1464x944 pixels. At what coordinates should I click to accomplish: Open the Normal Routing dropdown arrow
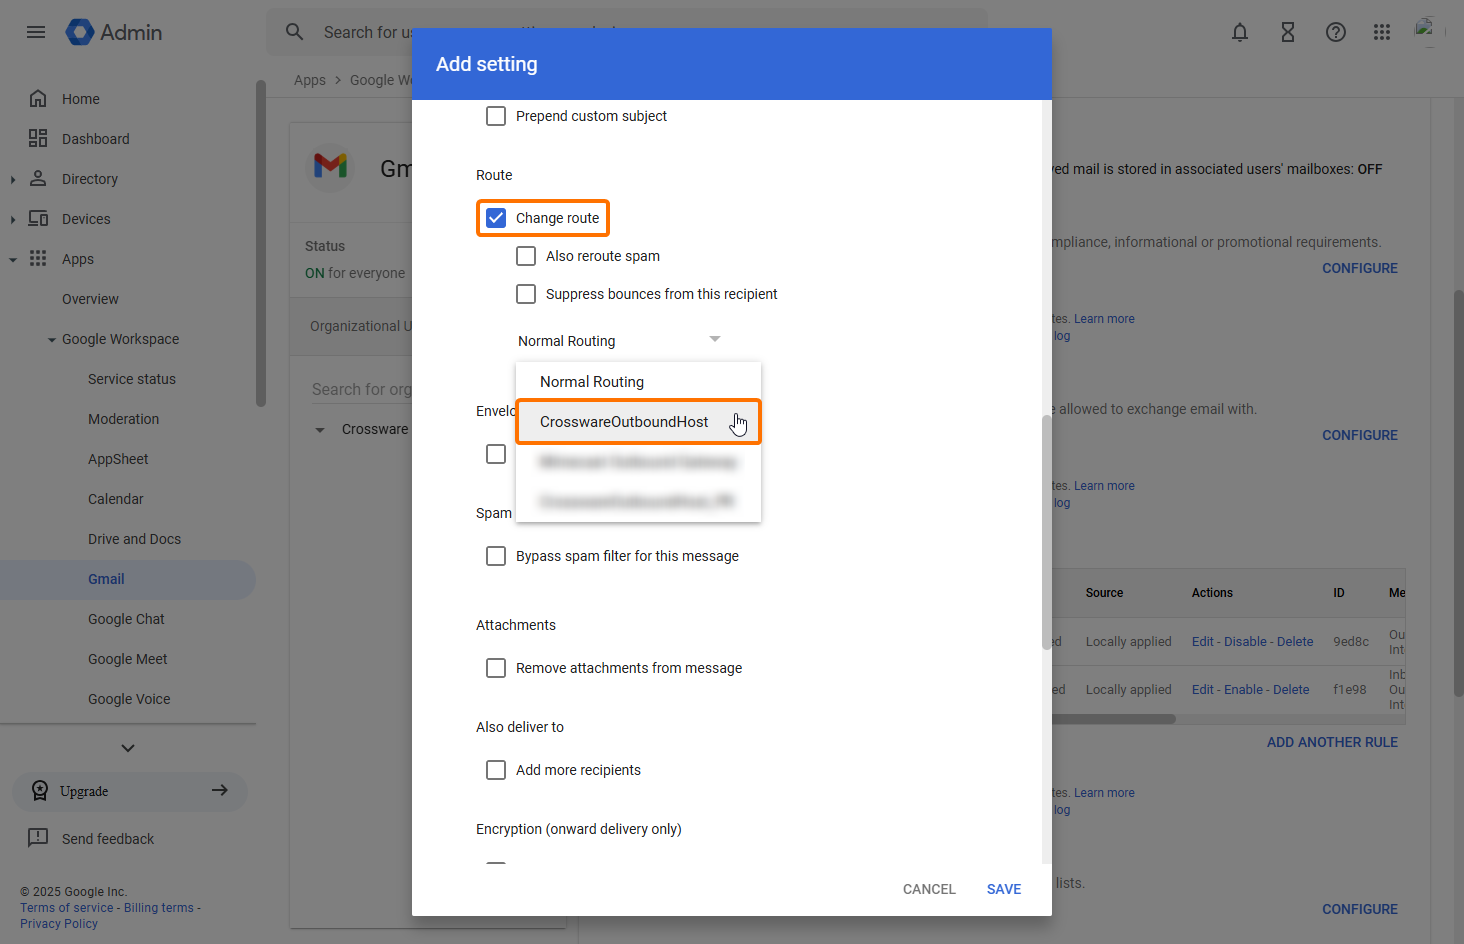click(714, 340)
